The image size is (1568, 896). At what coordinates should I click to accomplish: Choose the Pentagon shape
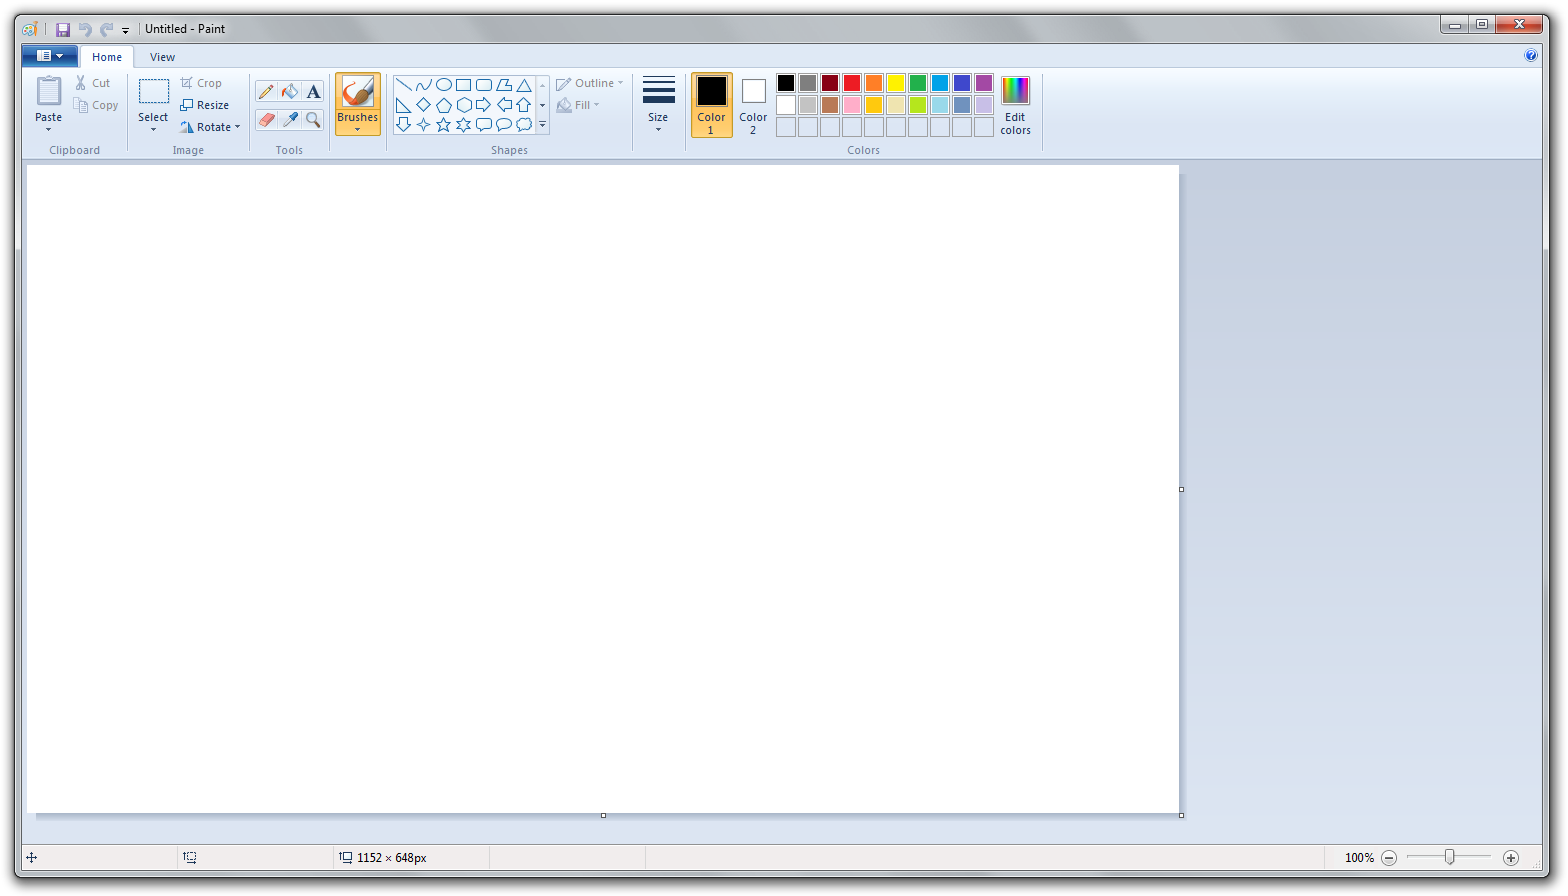[x=443, y=105]
